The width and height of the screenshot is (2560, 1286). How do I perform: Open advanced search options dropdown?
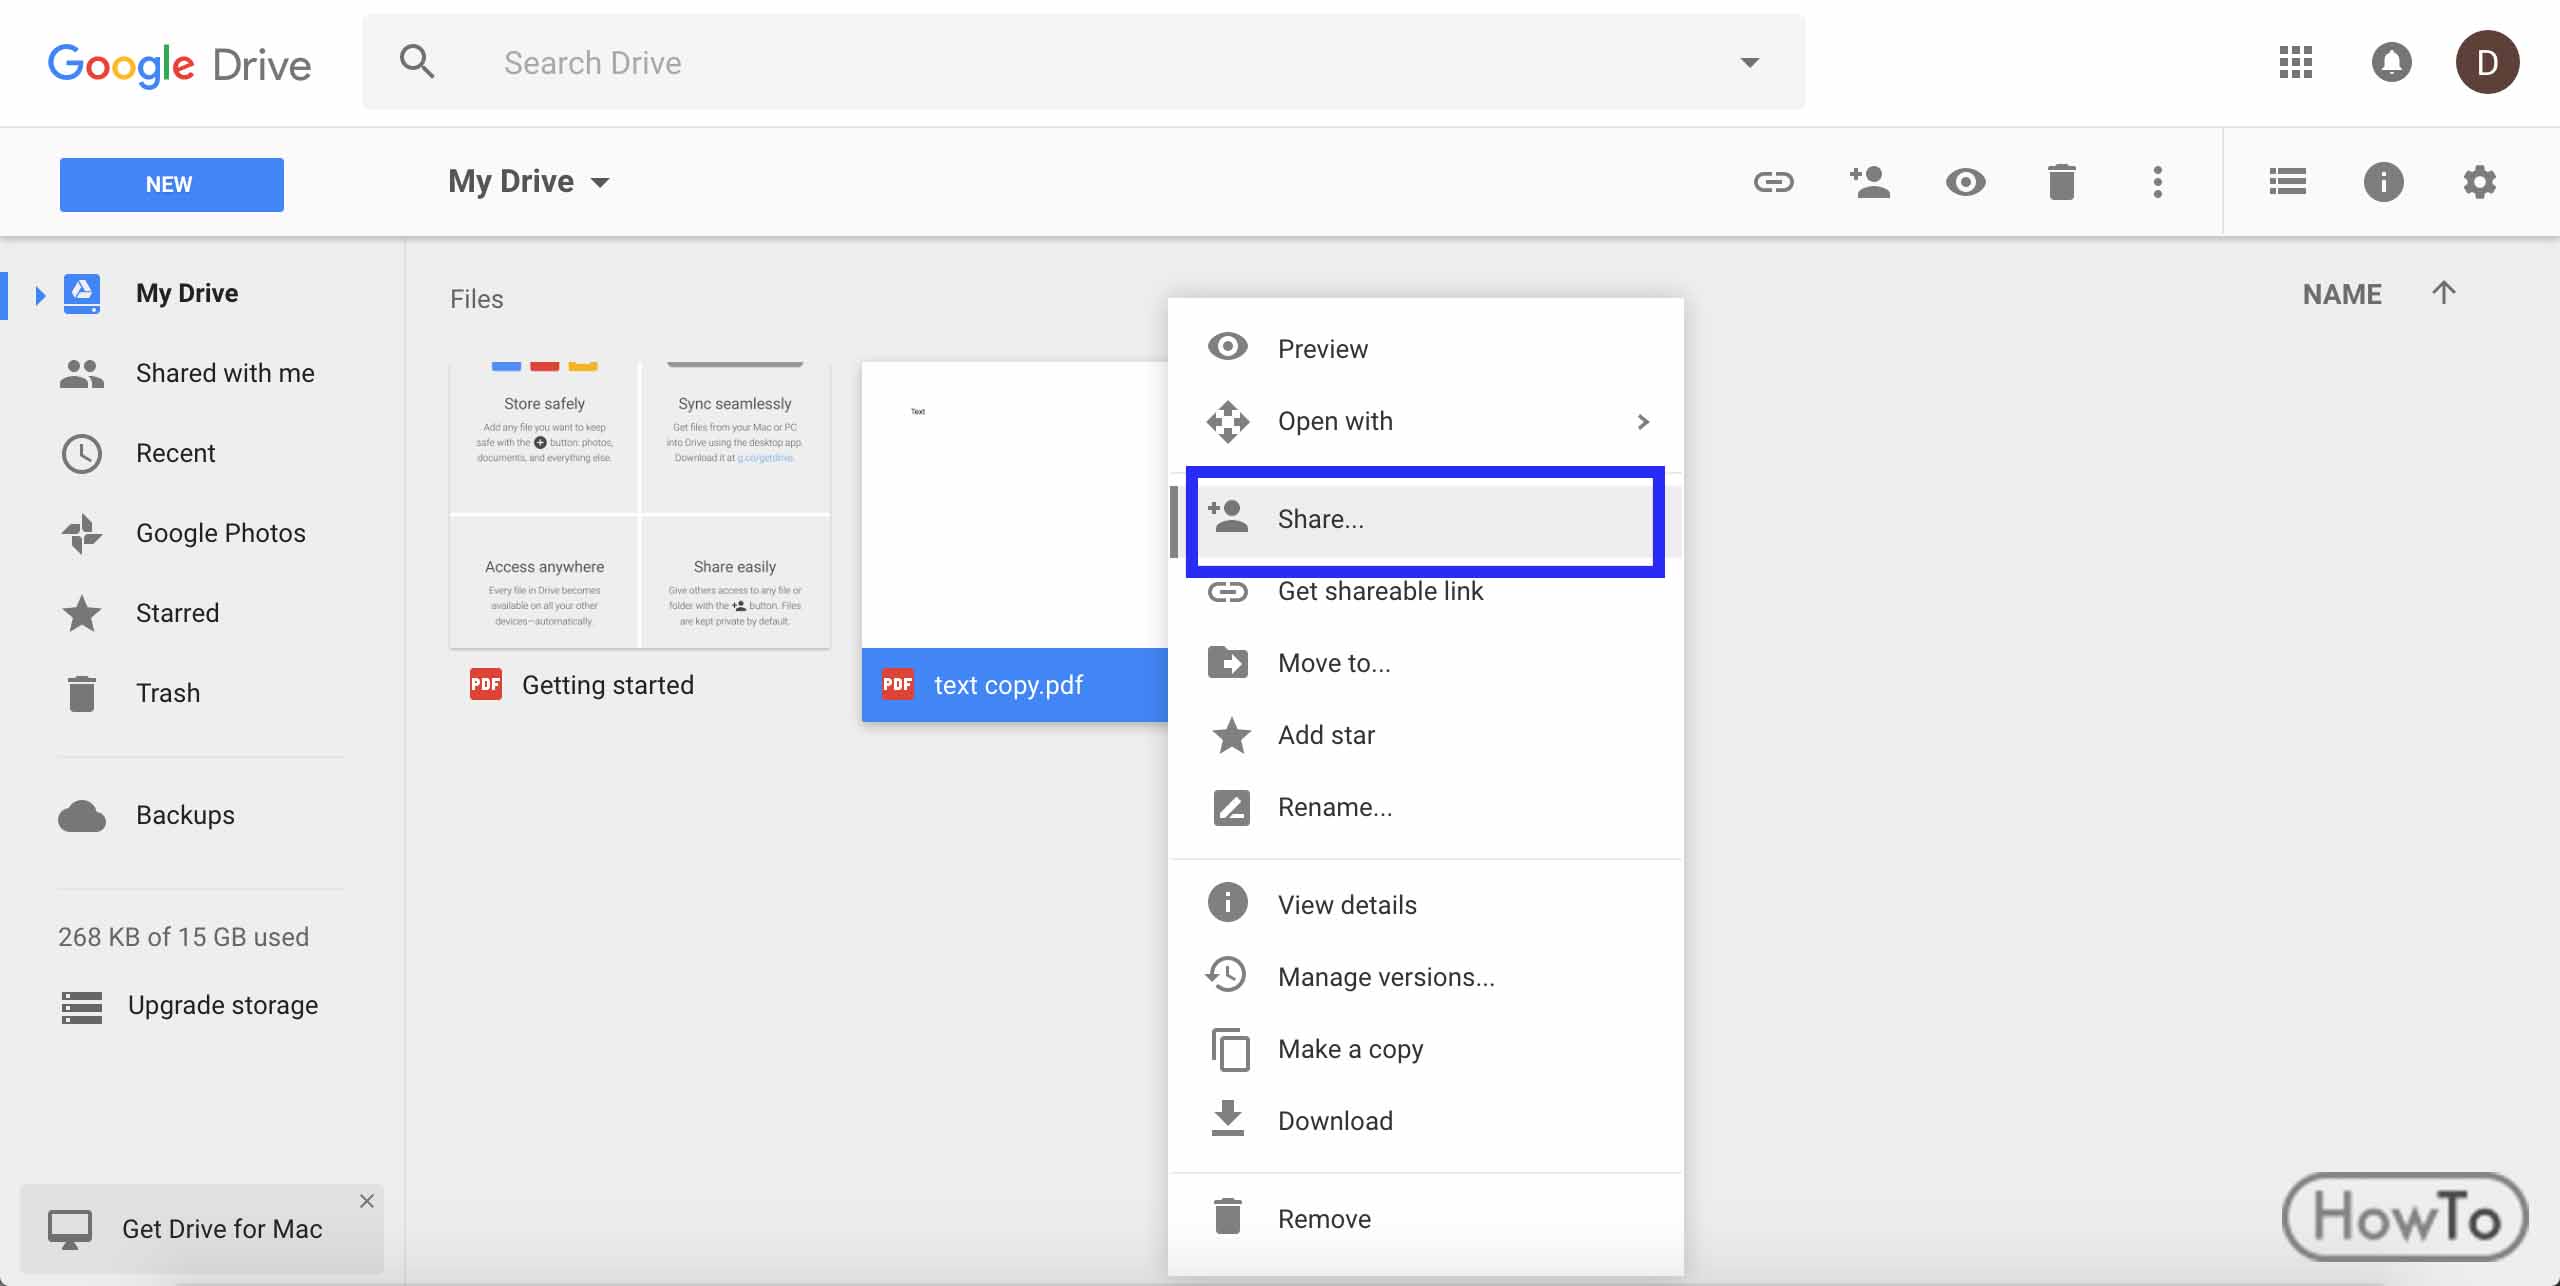pos(1749,62)
